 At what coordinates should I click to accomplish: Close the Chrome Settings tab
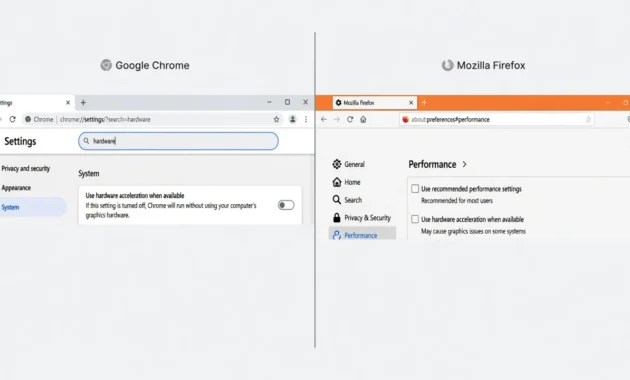(x=68, y=103)
